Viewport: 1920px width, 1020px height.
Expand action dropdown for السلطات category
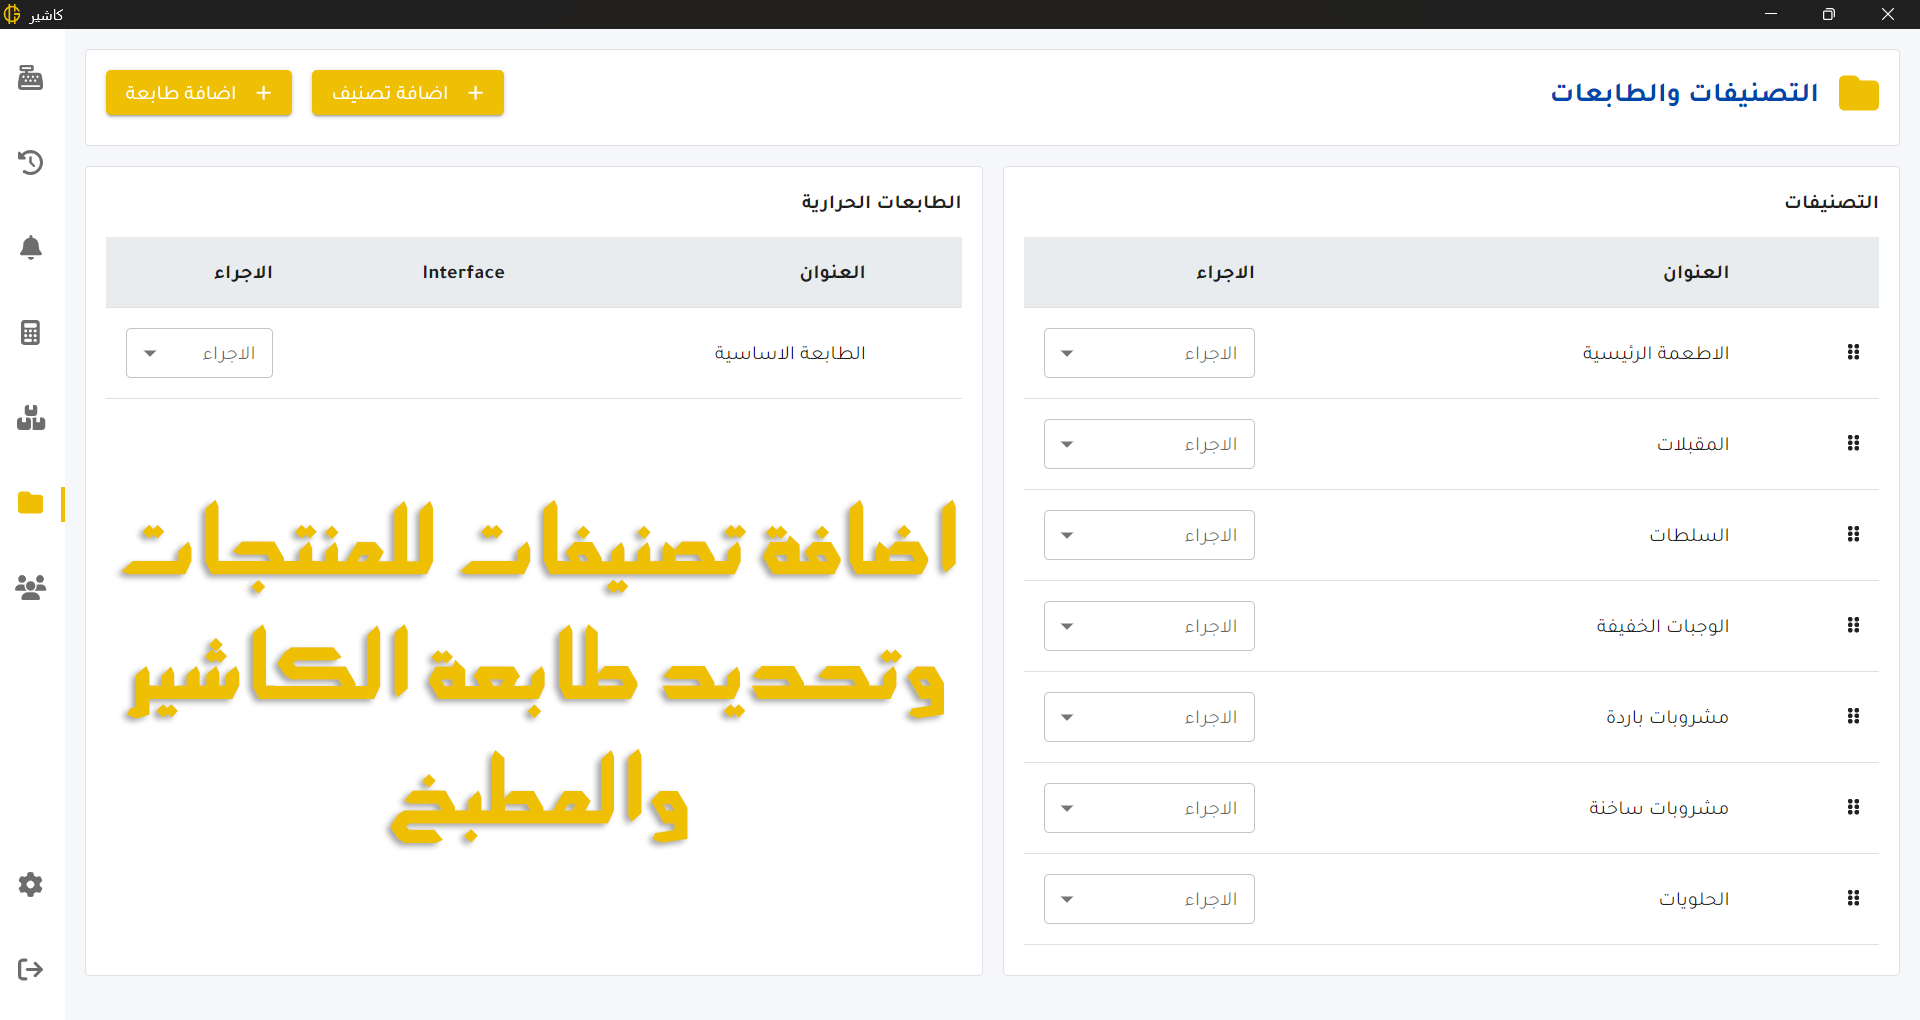[x=1149, y=535]
